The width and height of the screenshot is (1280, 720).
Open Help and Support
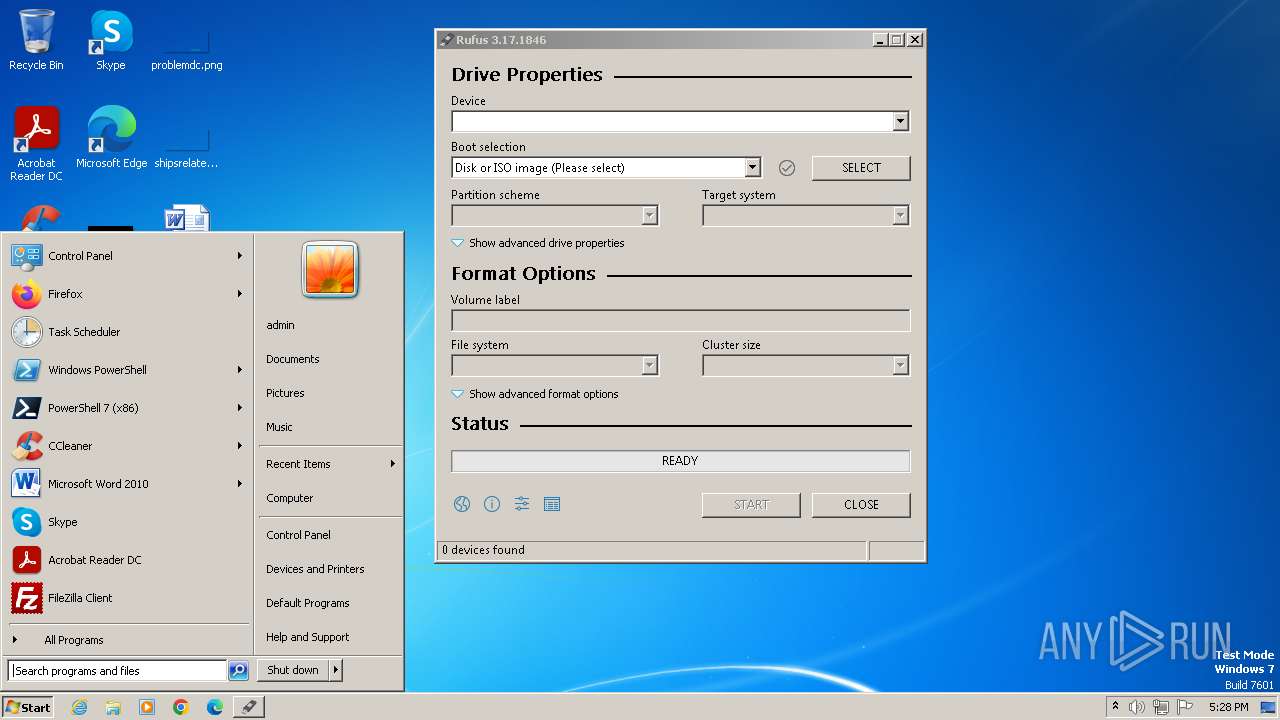[x=330, y=637]
